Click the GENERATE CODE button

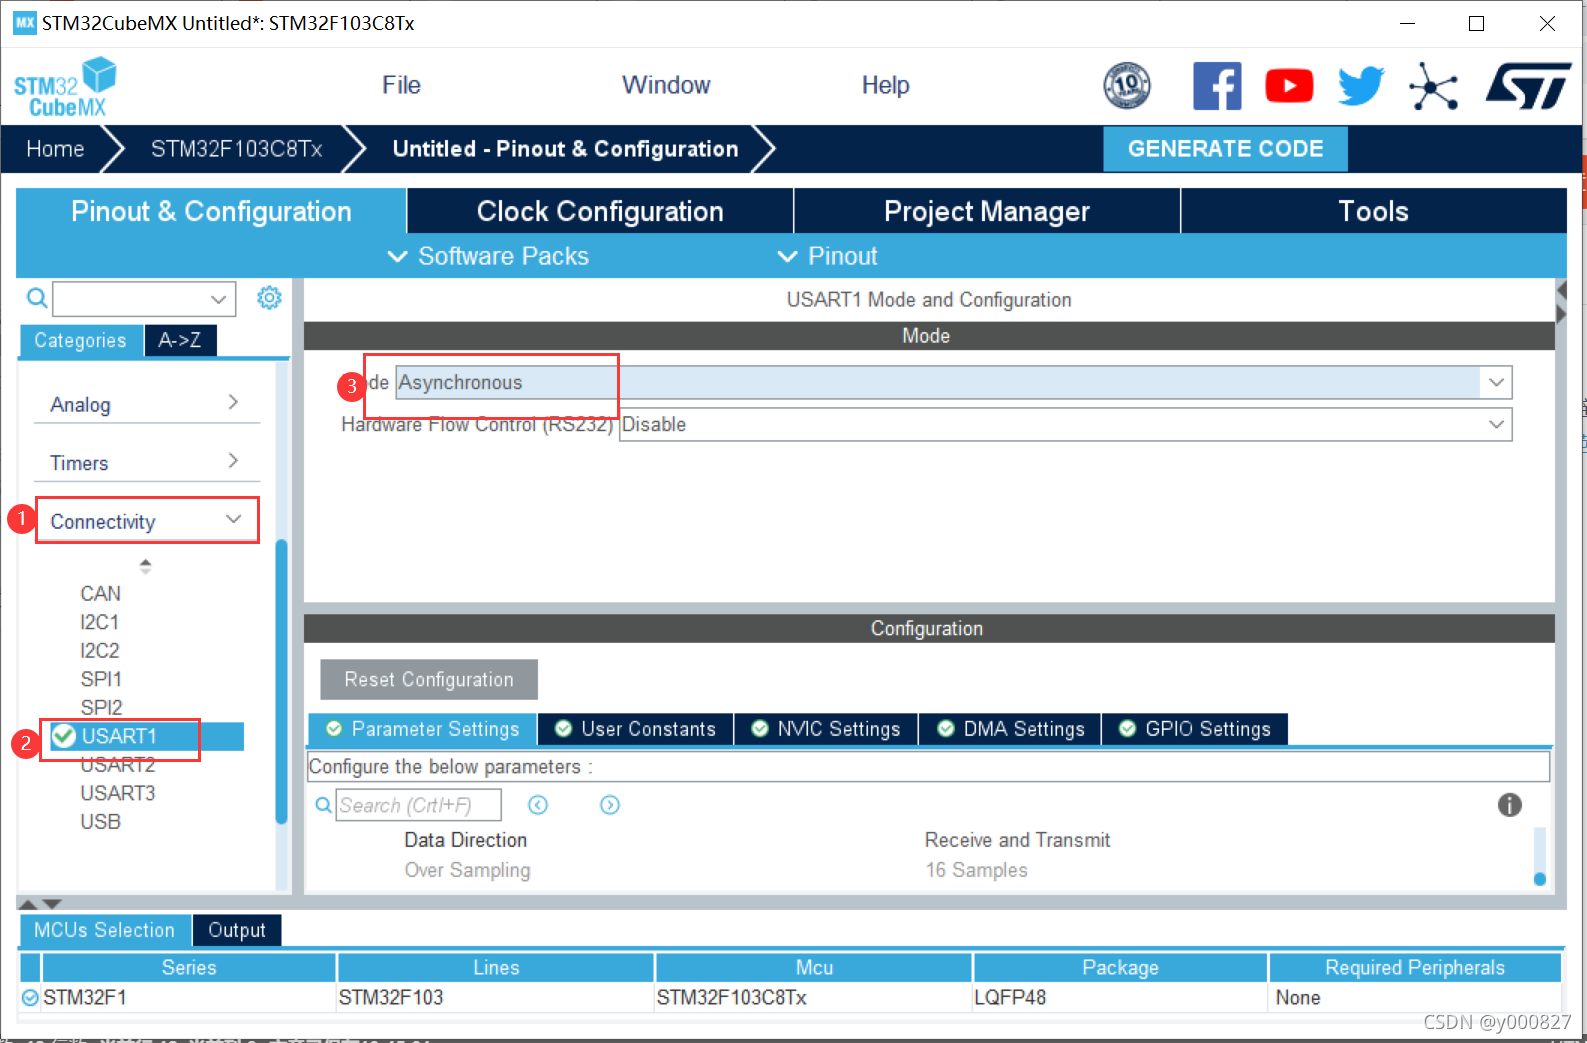pos(1225,149)
